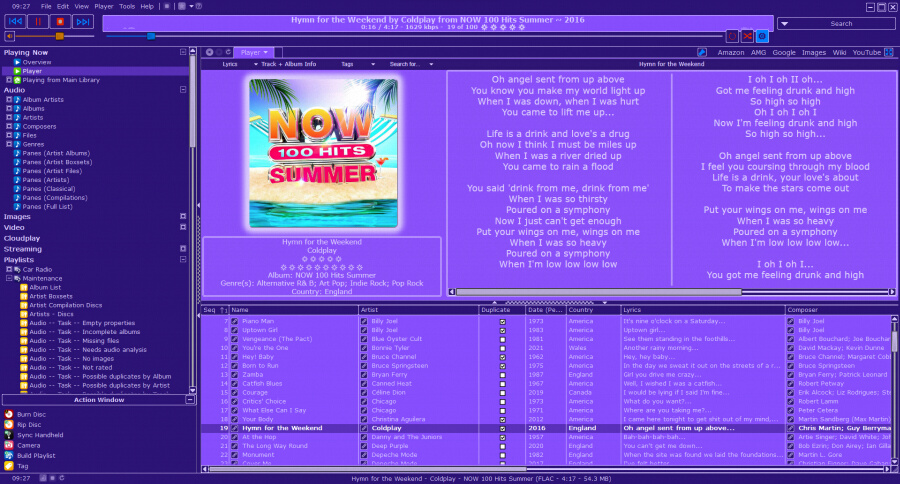Pause the playing track
This screenshot has width=900, height=484.
click(x=38, y=22)
